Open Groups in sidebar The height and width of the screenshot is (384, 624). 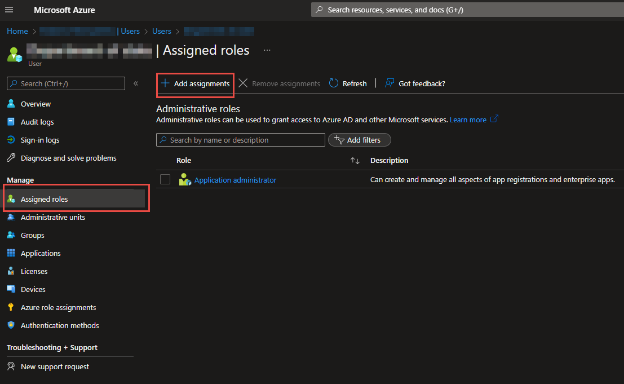pos(32,235)
